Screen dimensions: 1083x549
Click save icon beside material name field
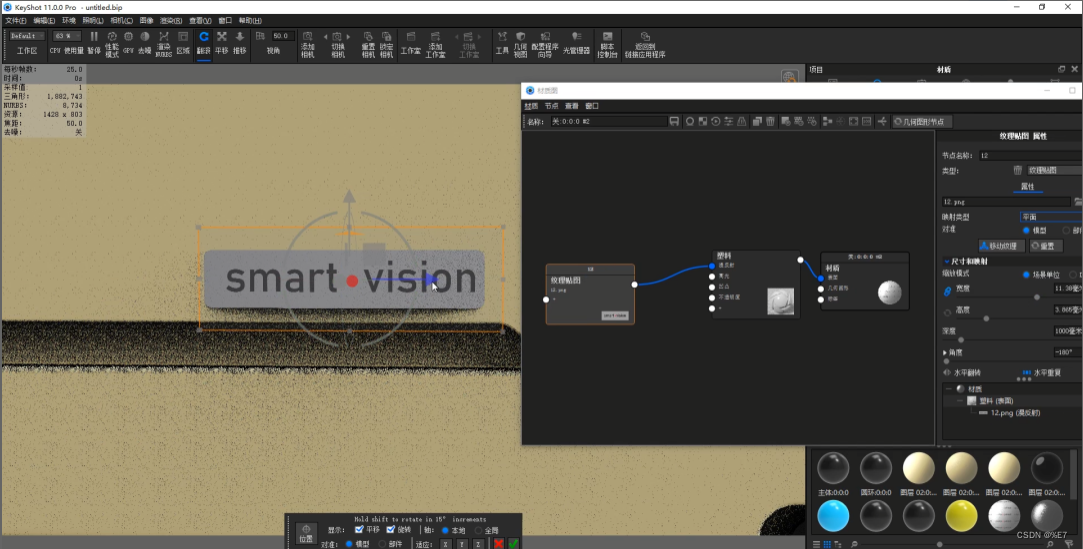click(674, 122)
